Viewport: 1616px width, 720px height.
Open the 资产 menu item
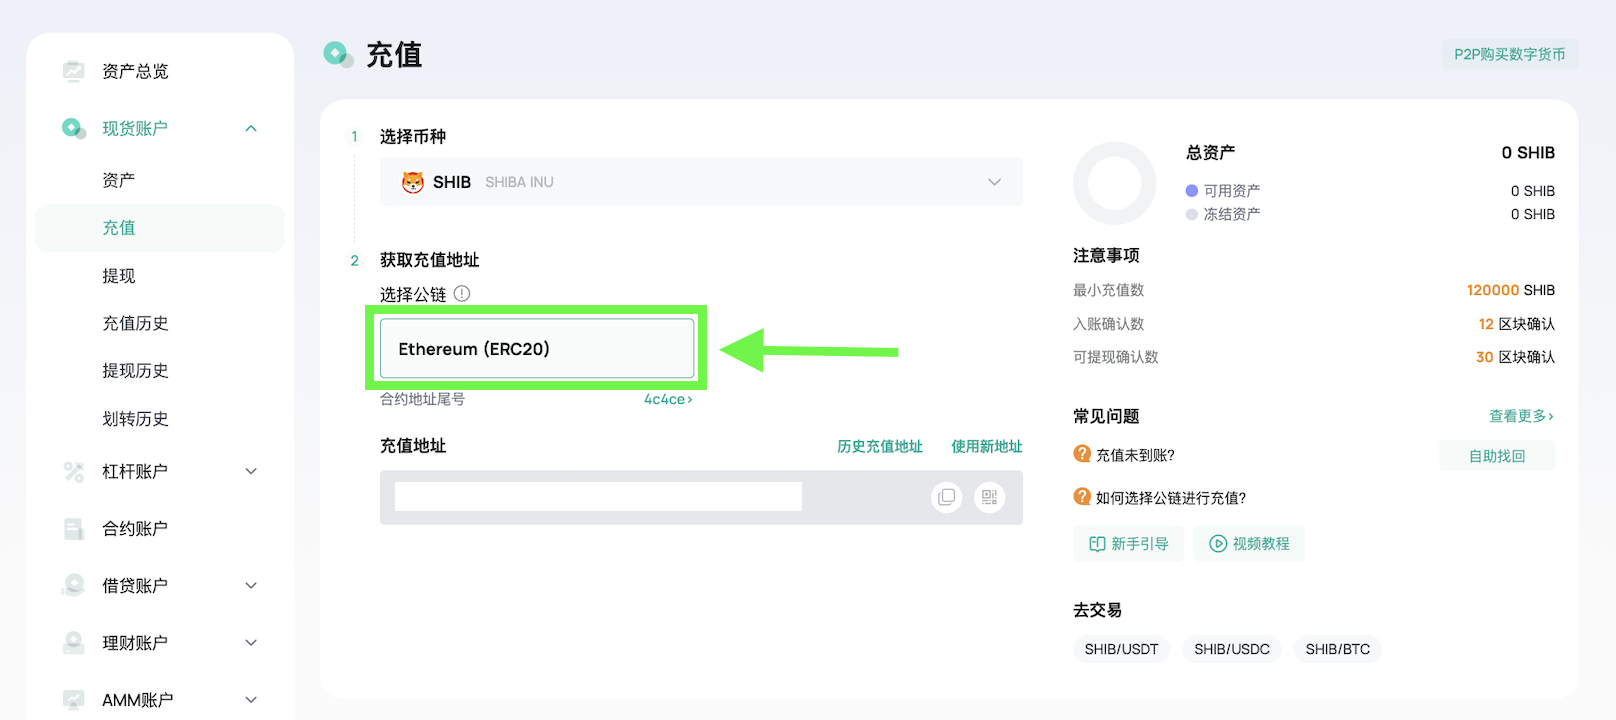(x=118, y=180)
